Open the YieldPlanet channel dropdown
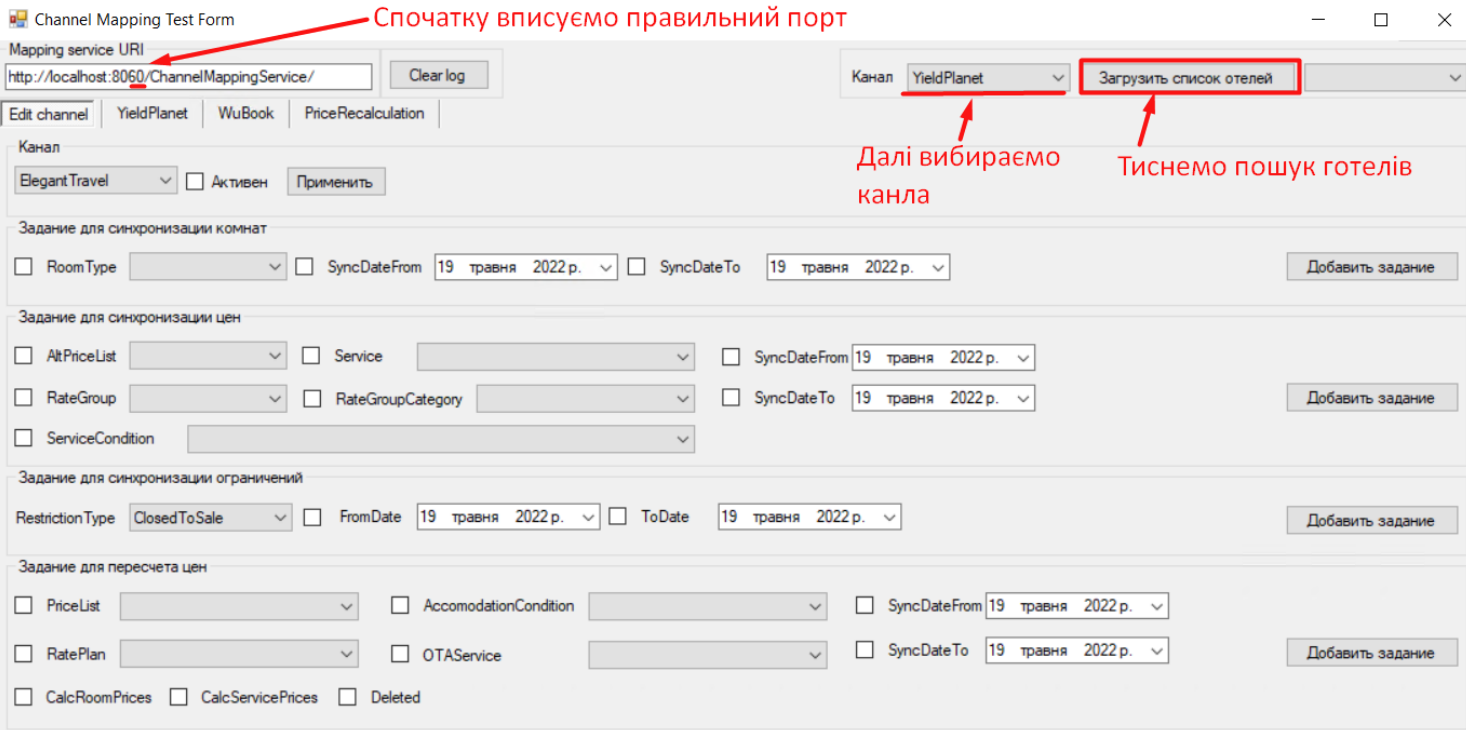 click(x=988, y=77)
